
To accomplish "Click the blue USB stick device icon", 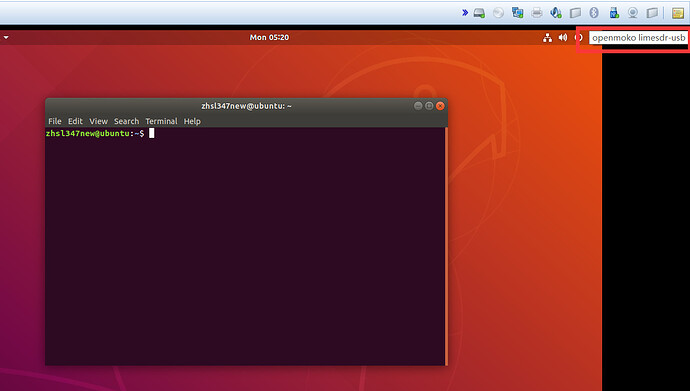I will (614, 13).
